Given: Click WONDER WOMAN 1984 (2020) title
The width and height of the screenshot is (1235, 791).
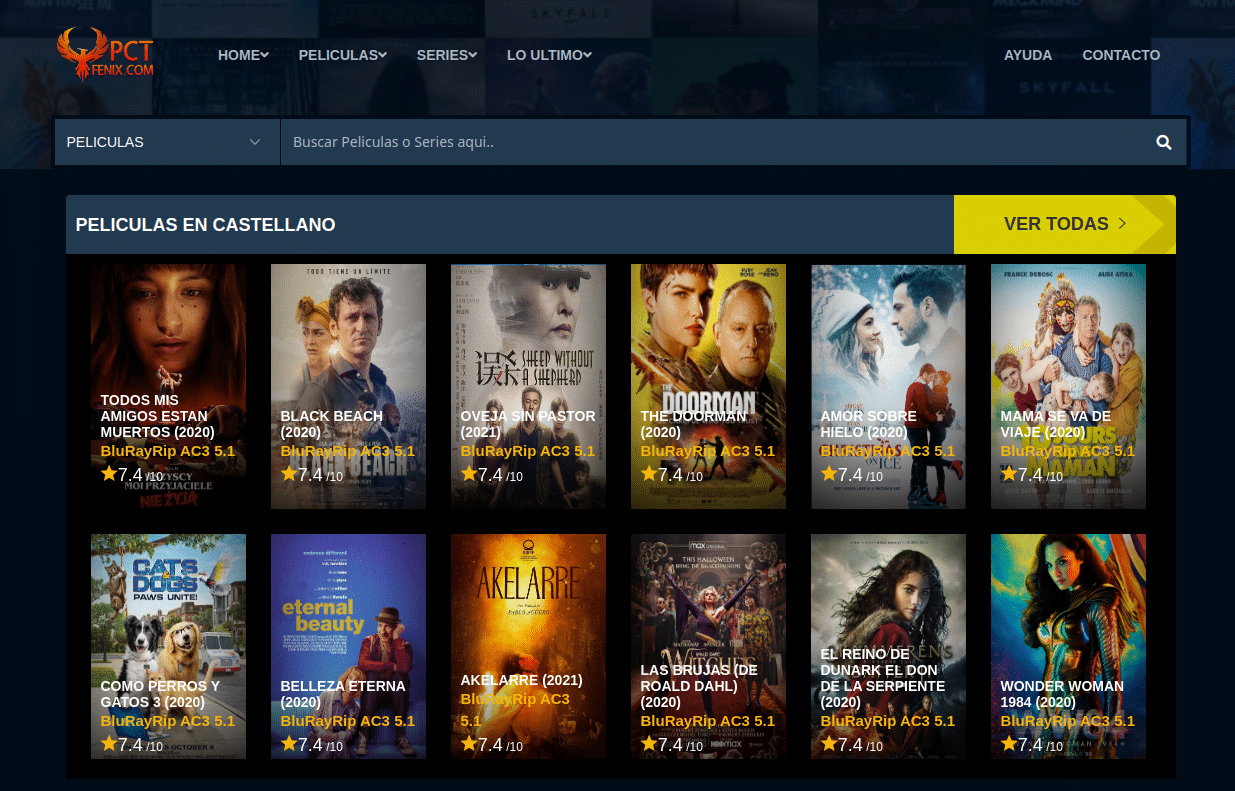Looking at the screenshot, I should [1062, 694].
